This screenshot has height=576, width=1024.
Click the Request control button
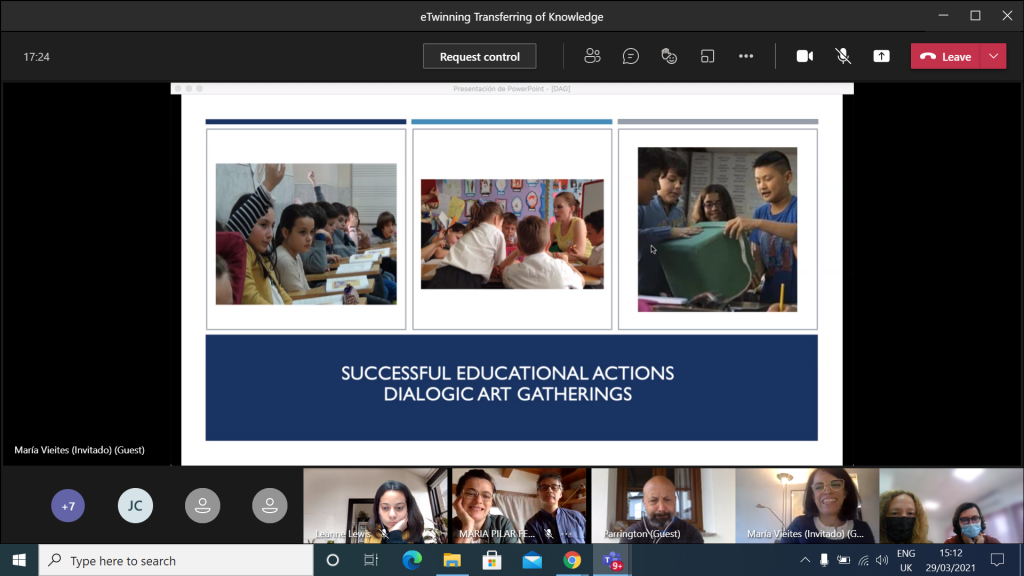[x=479, y=57]
